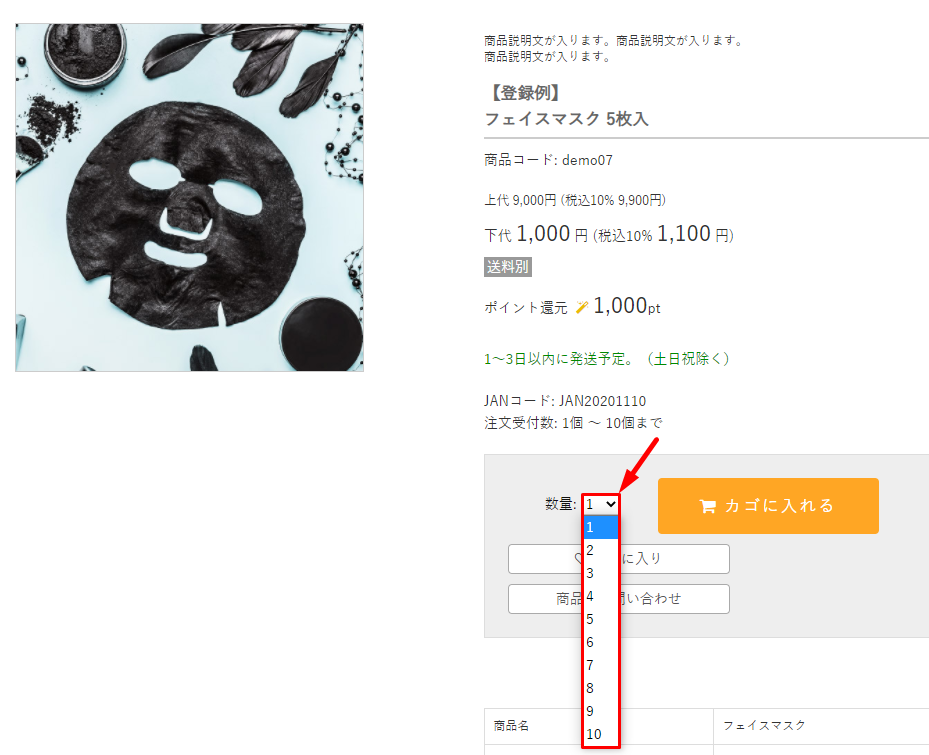Viewport: 929px width, 755px height.
Task: Pick quantity 6 in the dropdown
Action: point(601,642)
